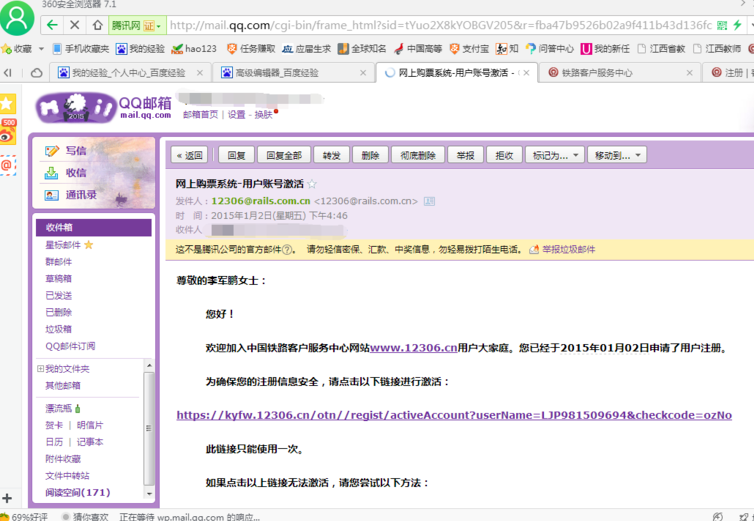This screenshot has height=521, width=754.
Task: Open the 草稿箱 folder
Action: coord(58,279)
